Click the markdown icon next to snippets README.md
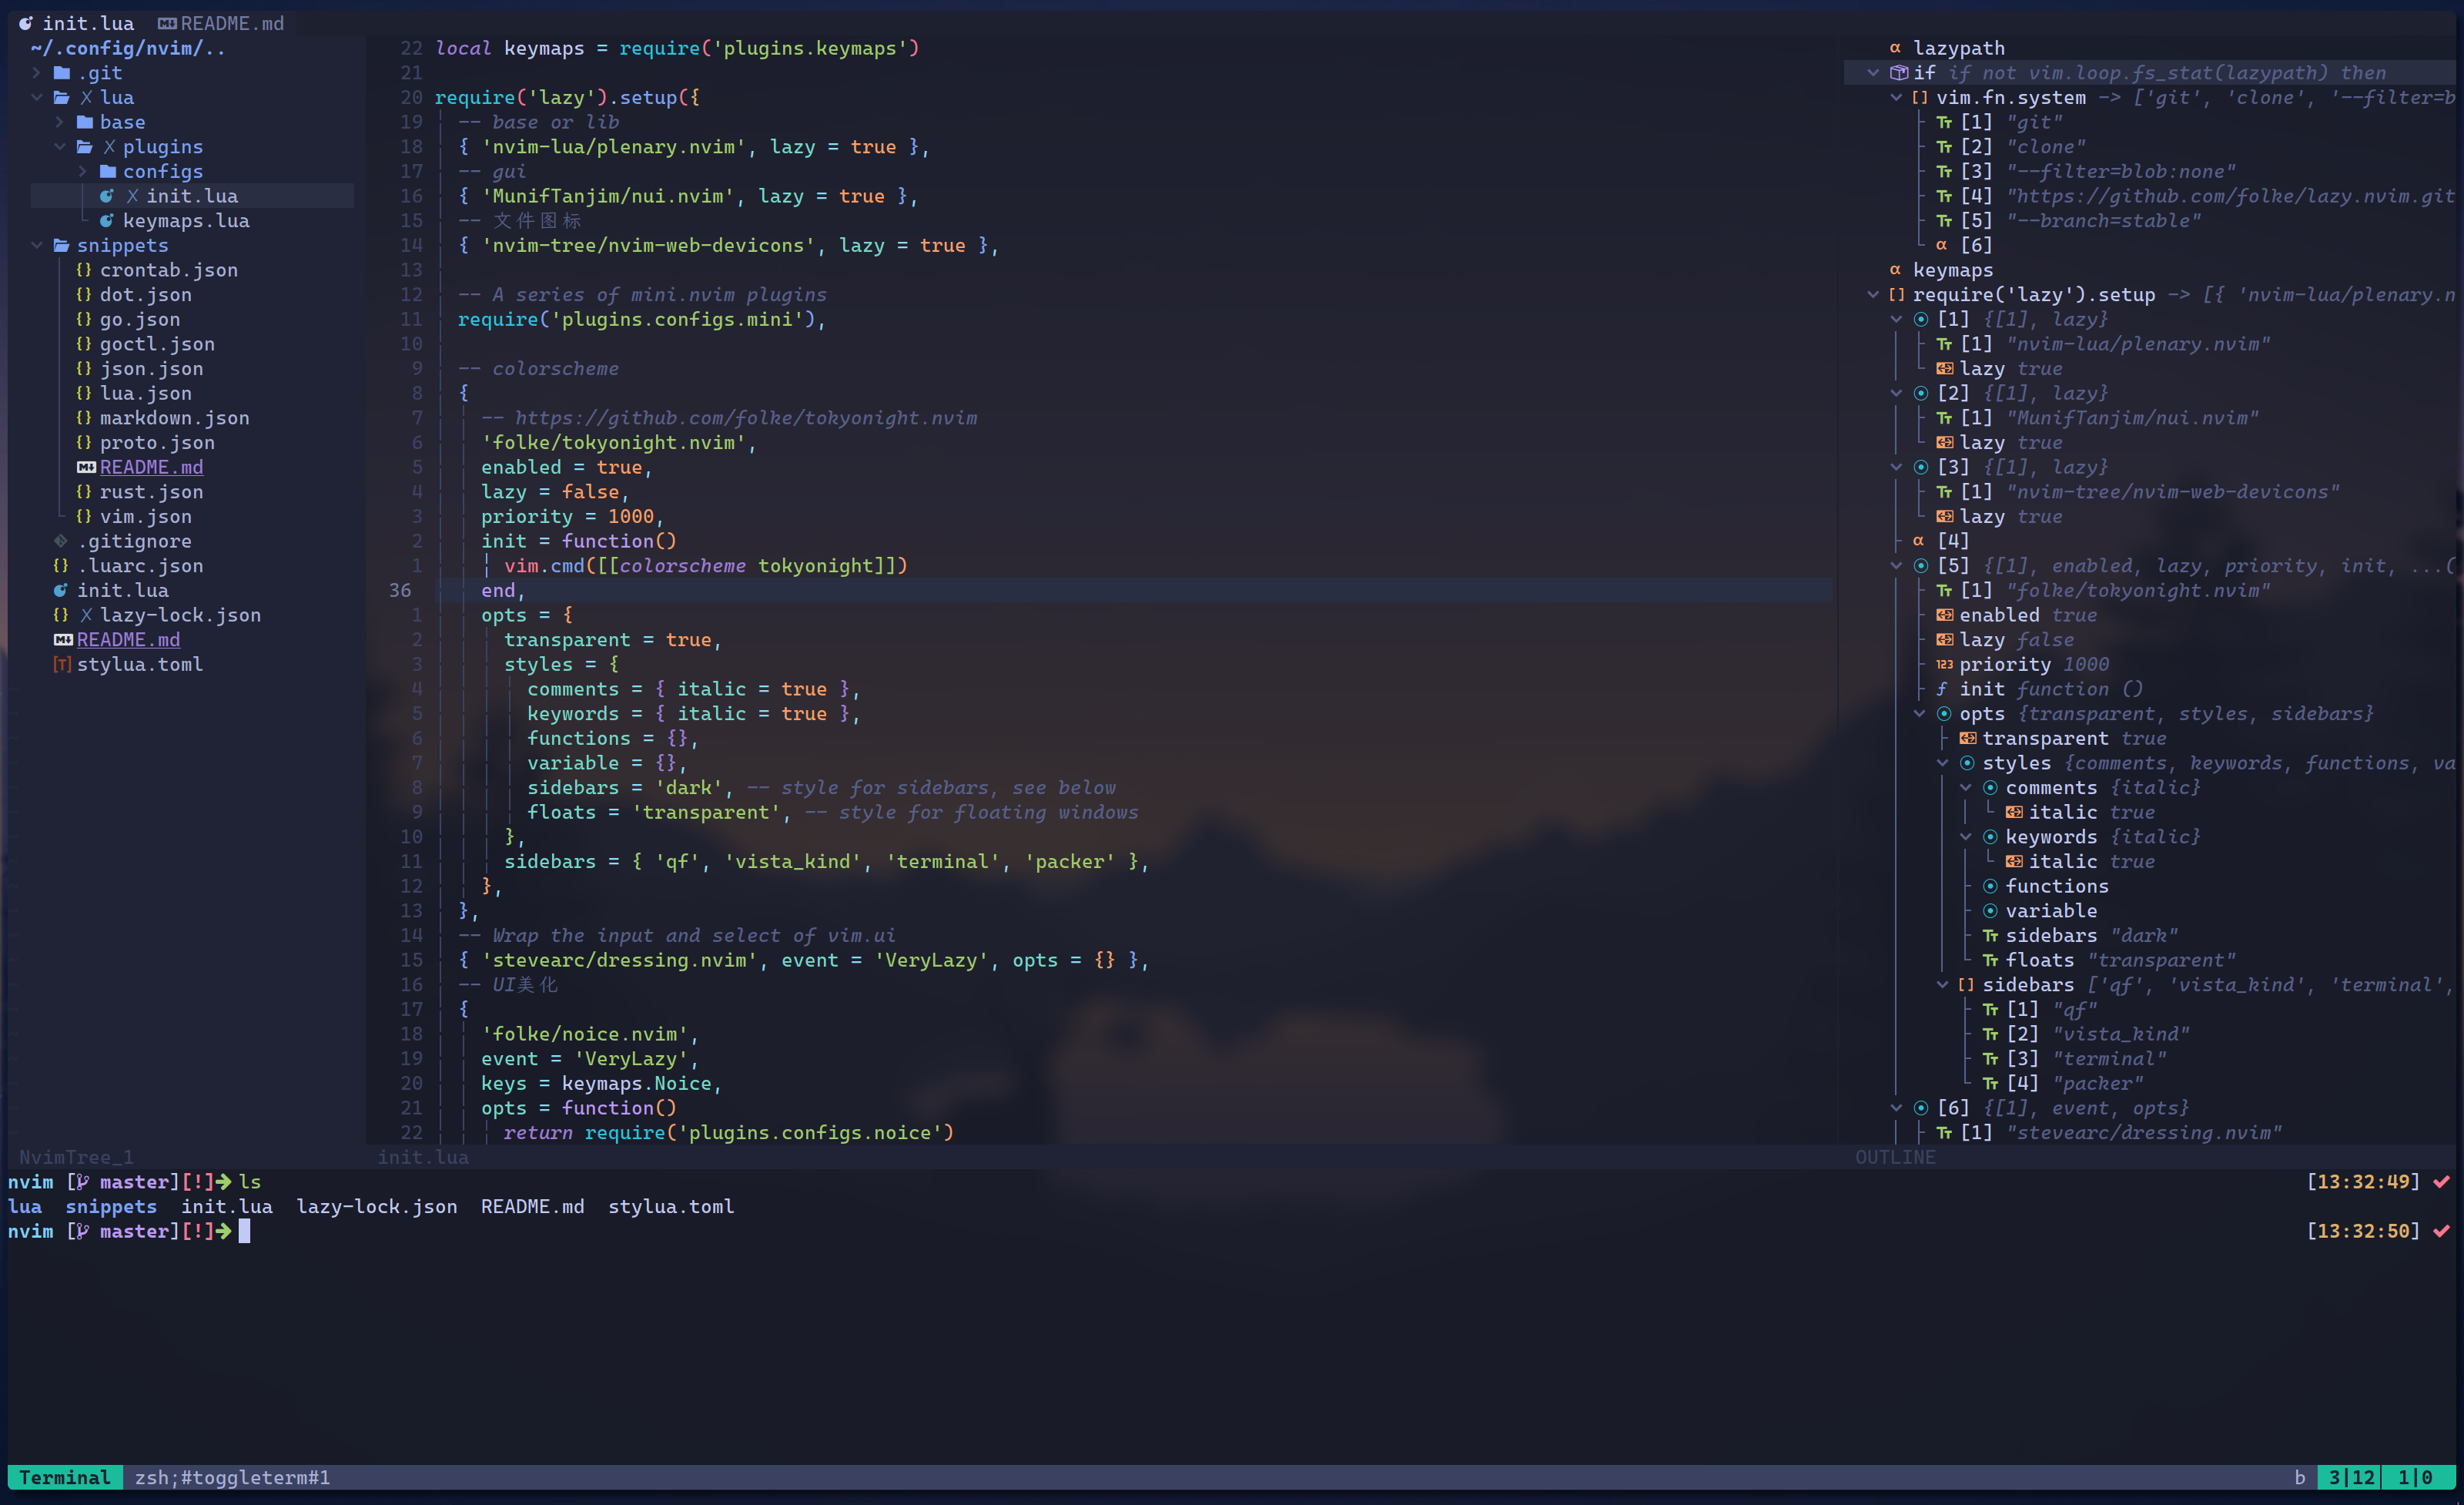The width and height of the screenshot is (2464, 1505). pyautogui.click(x=86, y=467)
